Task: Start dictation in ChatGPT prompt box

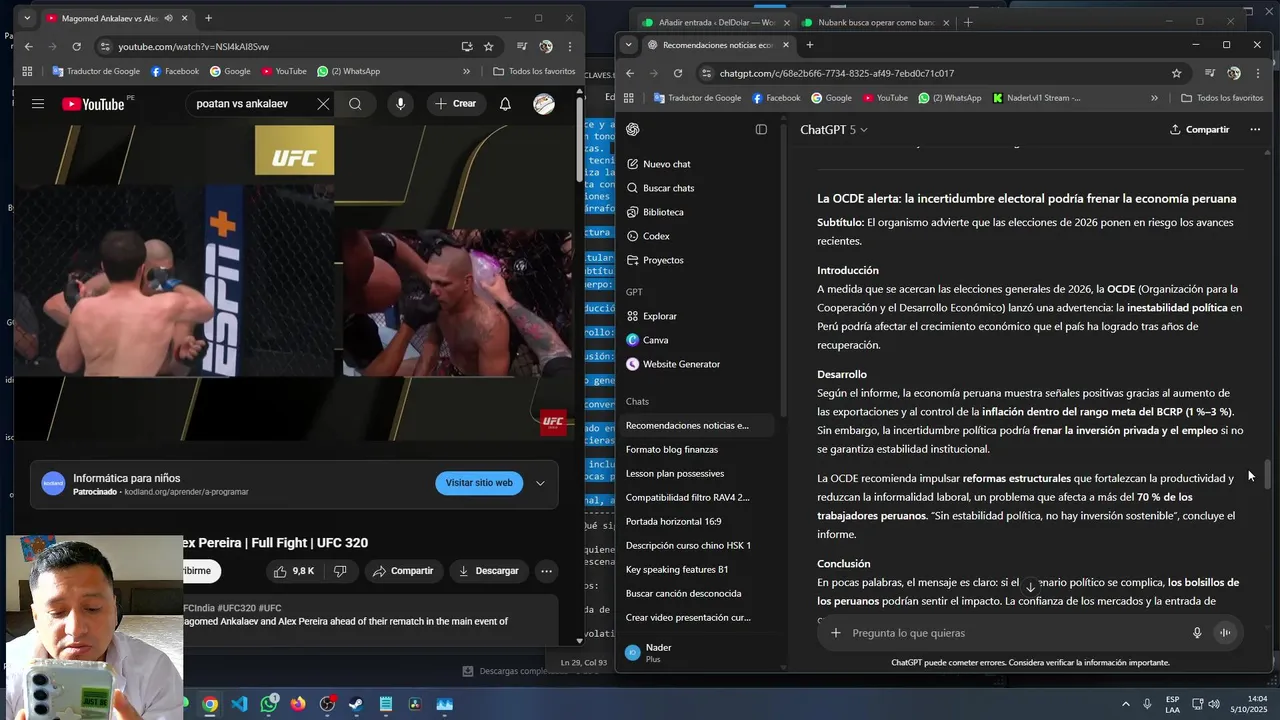Action: click(1197, 633)
